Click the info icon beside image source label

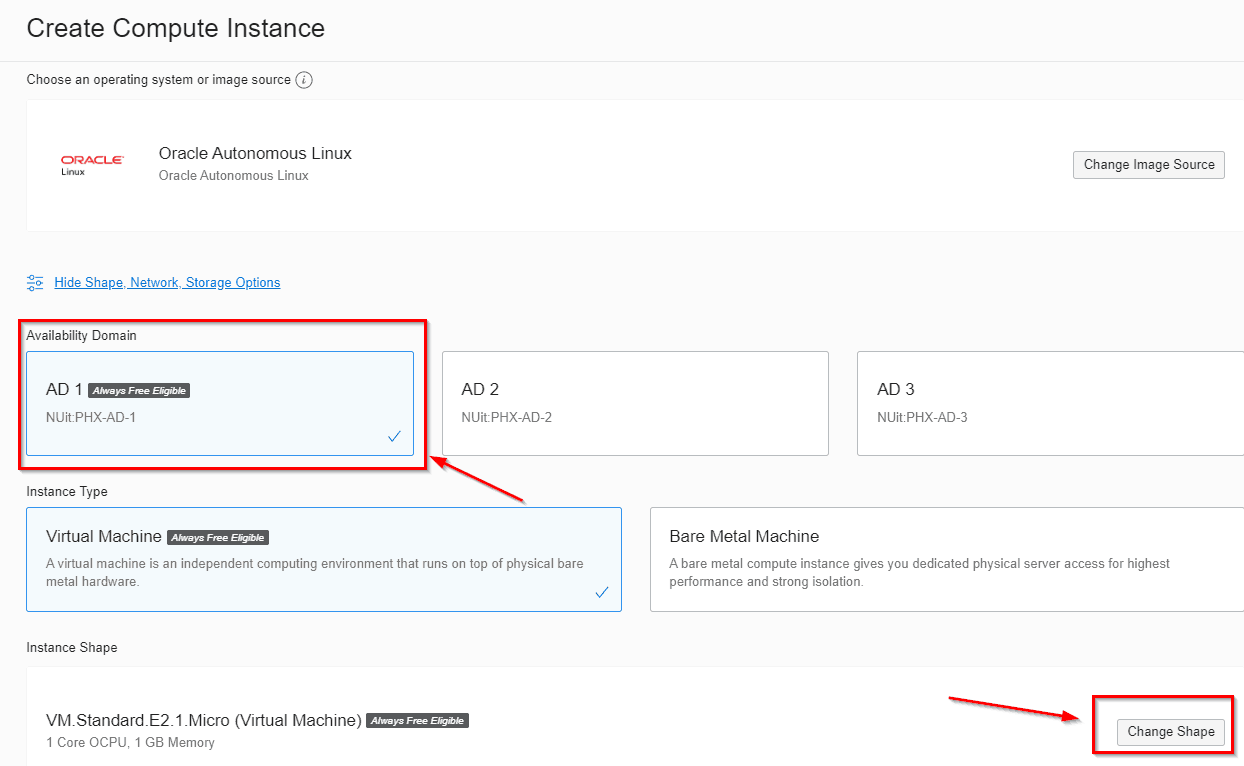coord(304,80)
